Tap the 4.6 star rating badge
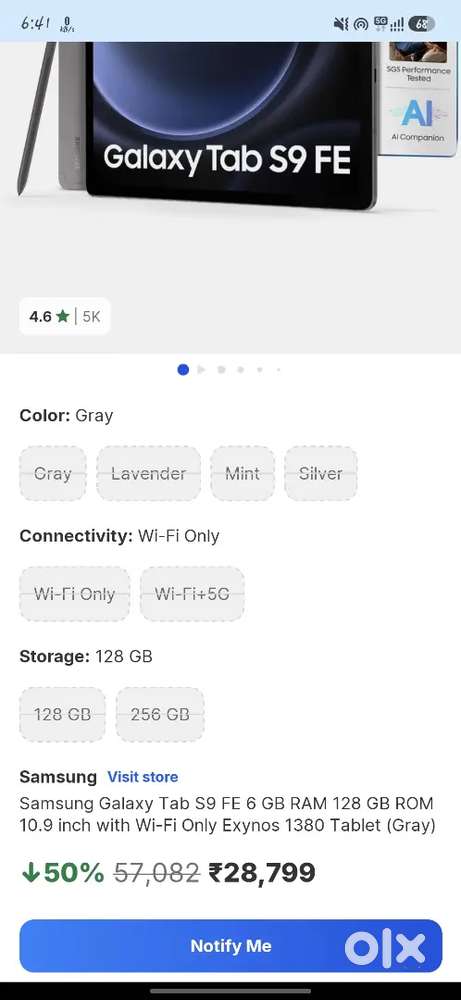 [x=64, y=316]
